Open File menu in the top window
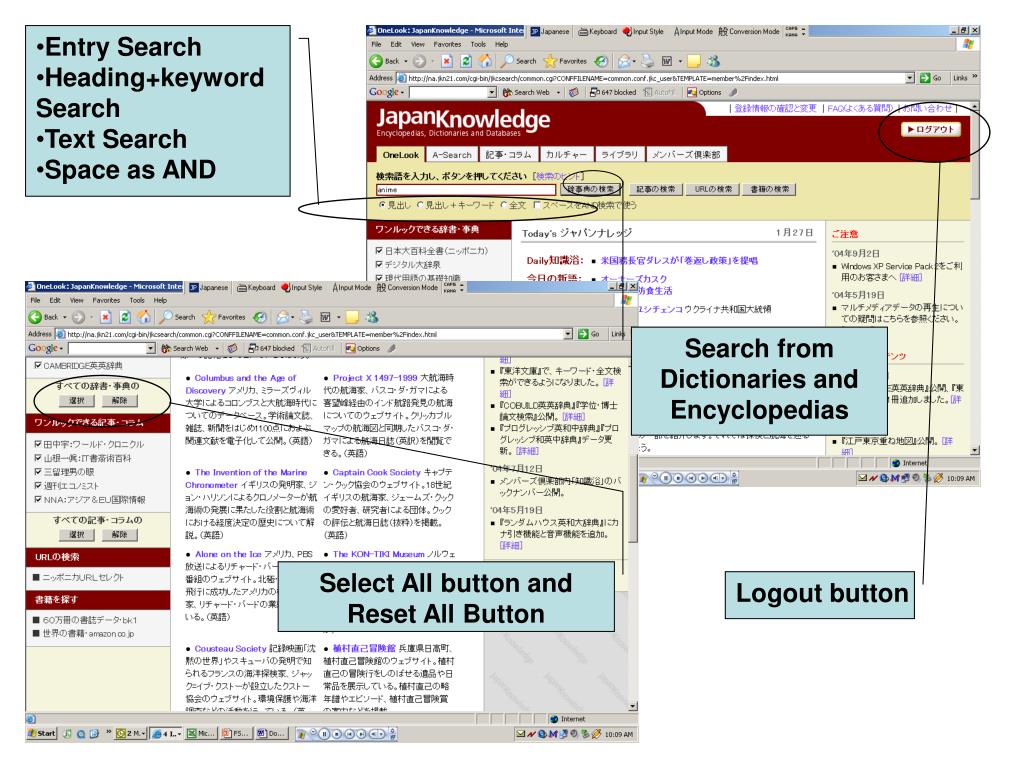1024x768 pixels. [377, 44]
